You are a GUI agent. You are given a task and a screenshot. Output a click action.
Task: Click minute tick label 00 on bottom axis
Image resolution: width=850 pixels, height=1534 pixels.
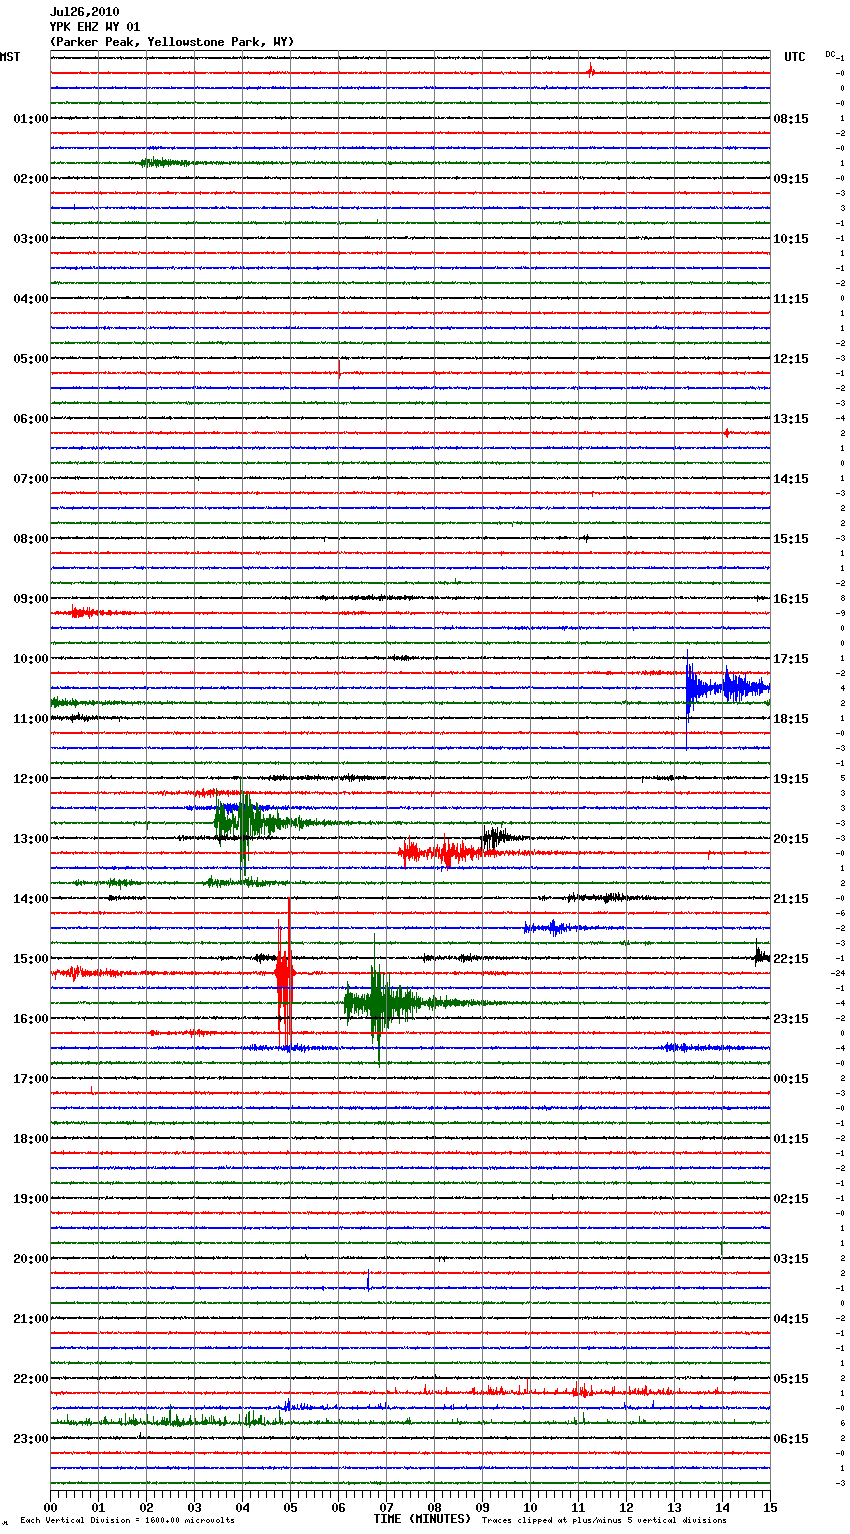[x=50, y=1507]
